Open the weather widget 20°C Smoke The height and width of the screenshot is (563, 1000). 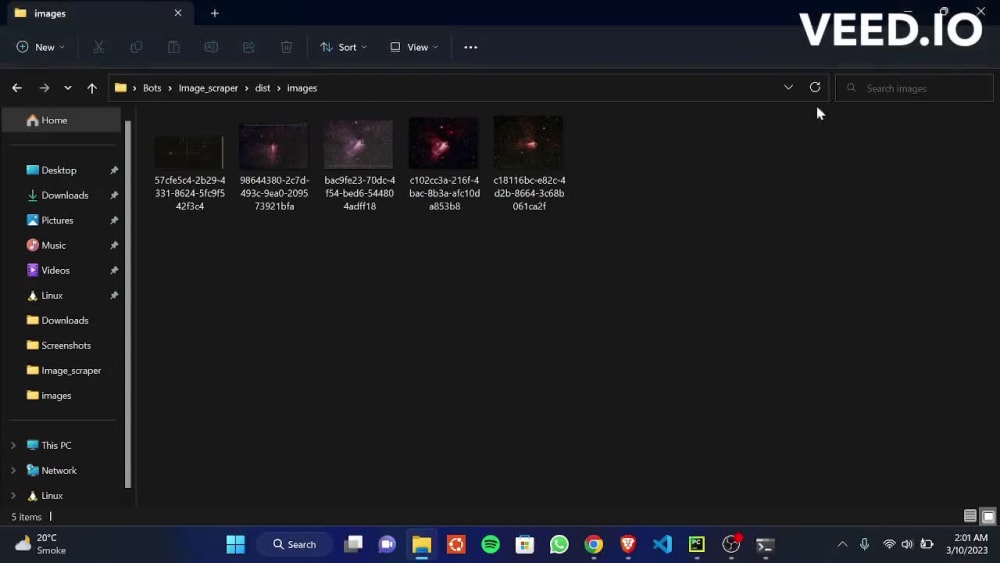pyautogui.click(x=41, y=544)
